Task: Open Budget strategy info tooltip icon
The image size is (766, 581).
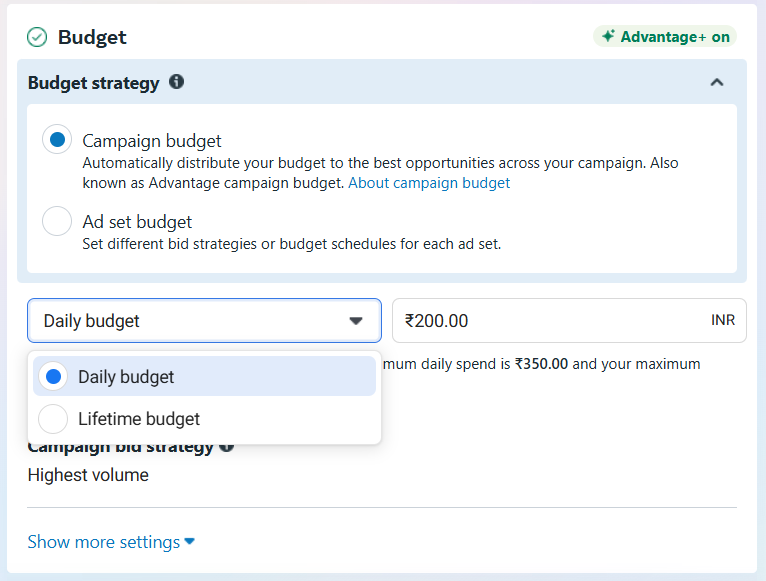Action: pos(176,82)
